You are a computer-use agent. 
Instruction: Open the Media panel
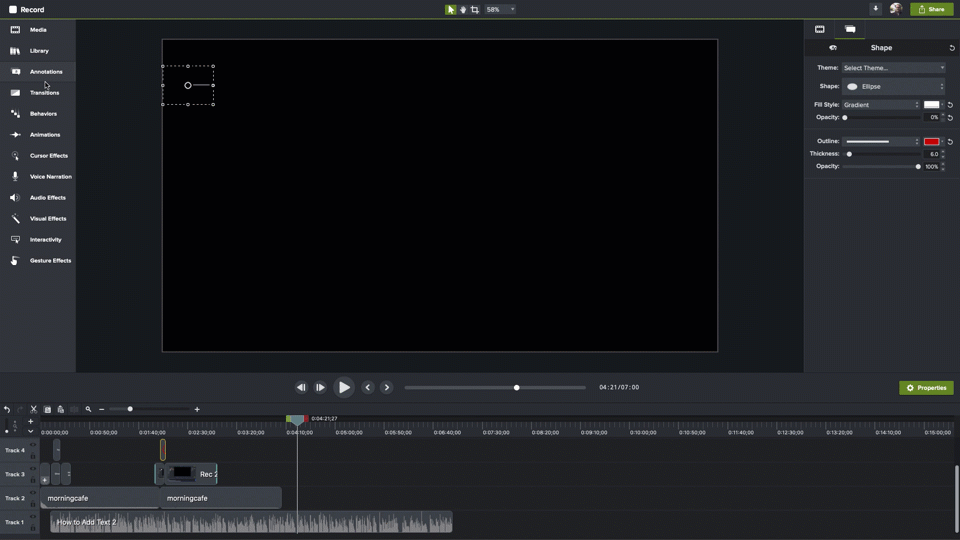(x=37, y=29)
